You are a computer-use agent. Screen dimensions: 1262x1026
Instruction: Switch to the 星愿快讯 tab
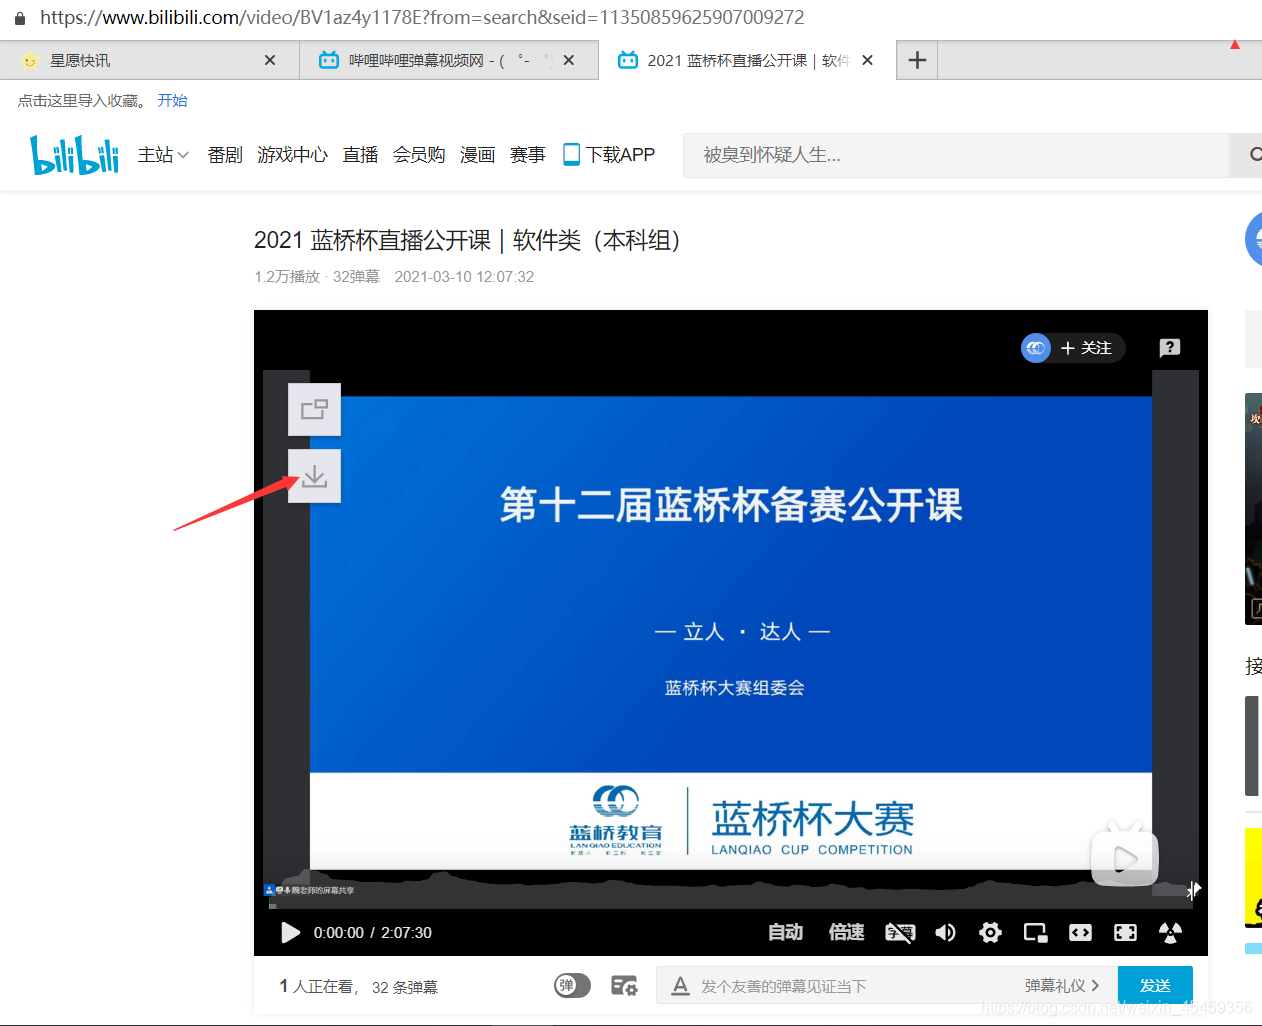point(150,60)
